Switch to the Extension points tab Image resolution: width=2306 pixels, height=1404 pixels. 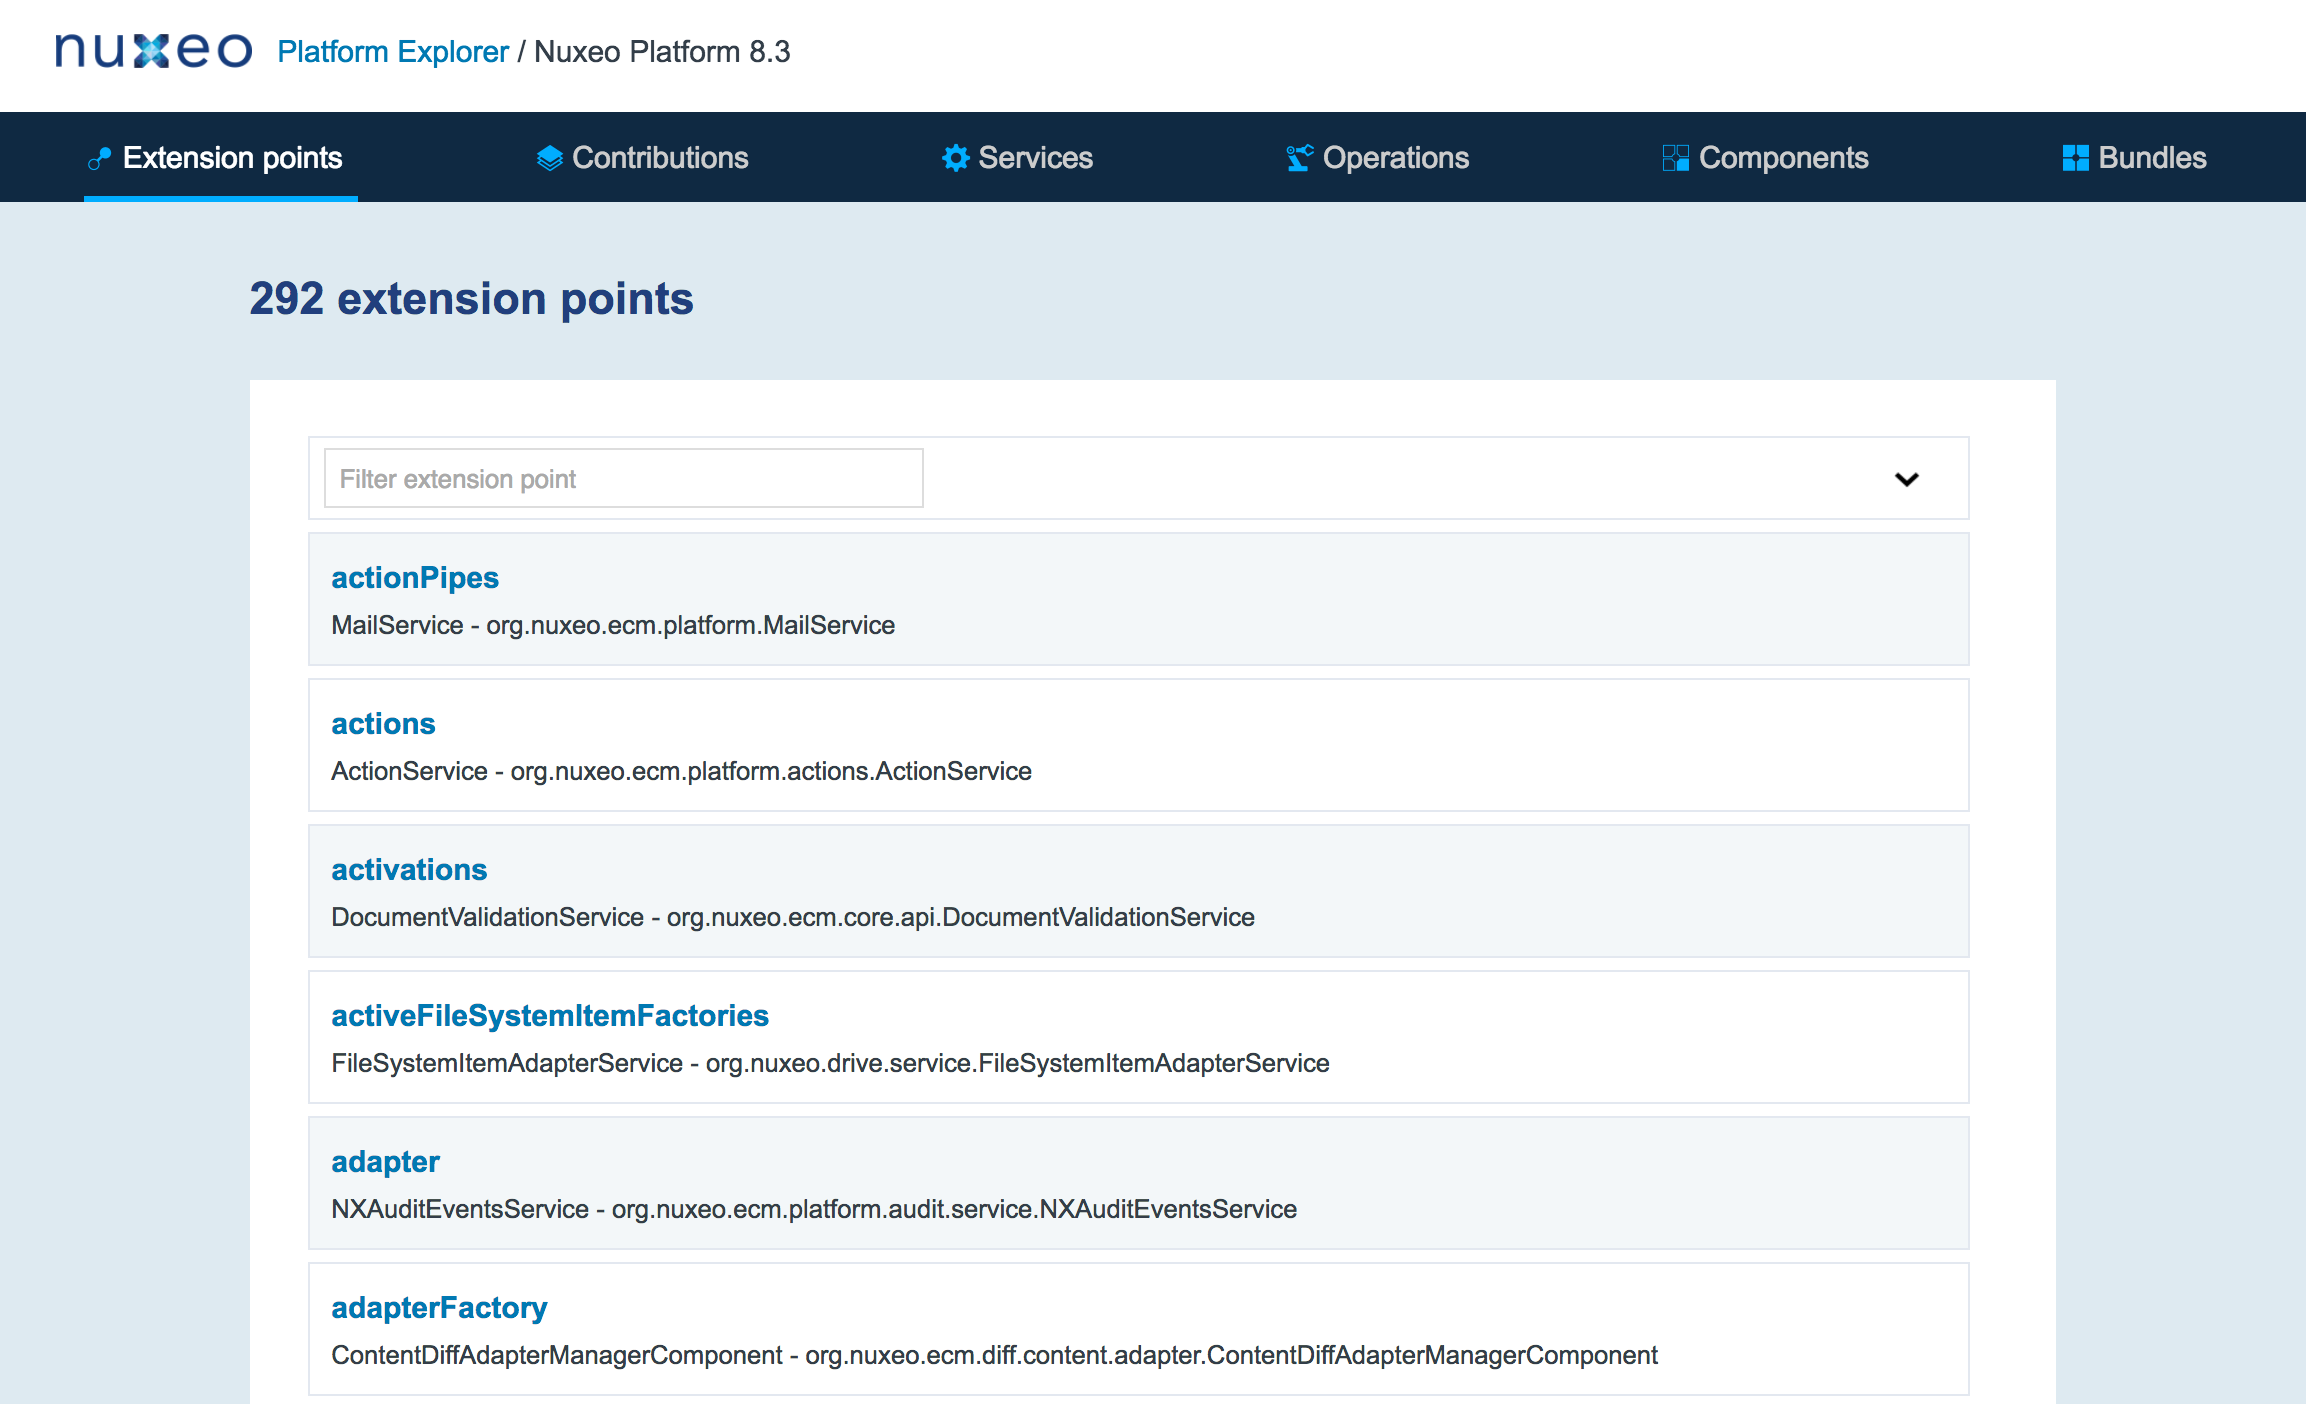(x=220, y=158)
